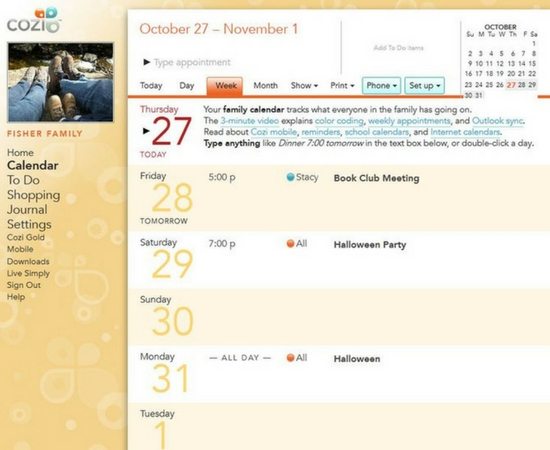Click the orange All dot on Halloween event

coord(290,358)
